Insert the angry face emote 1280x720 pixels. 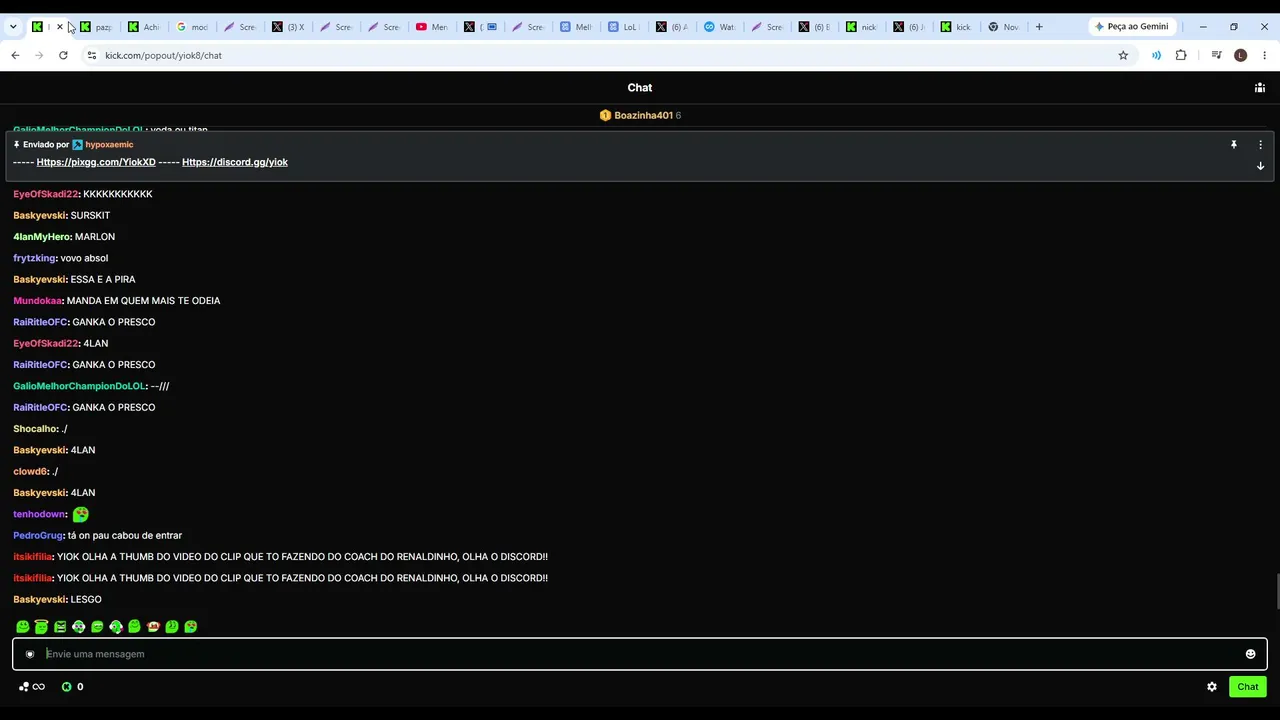pyautogui.click(x=60, y=627)
